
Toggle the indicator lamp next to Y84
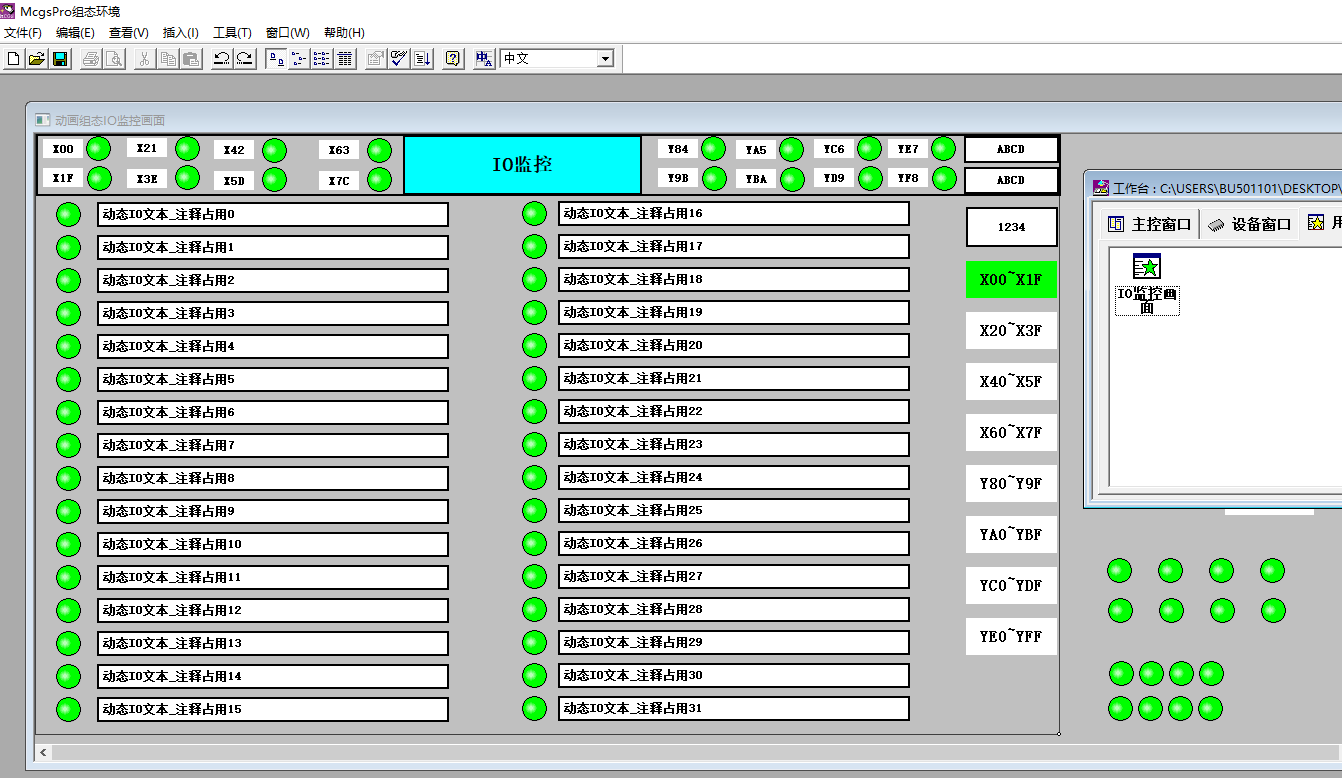pos(713,149)
